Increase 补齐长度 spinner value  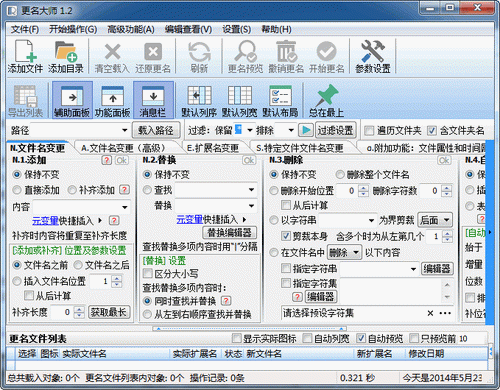tap(79, 309)
